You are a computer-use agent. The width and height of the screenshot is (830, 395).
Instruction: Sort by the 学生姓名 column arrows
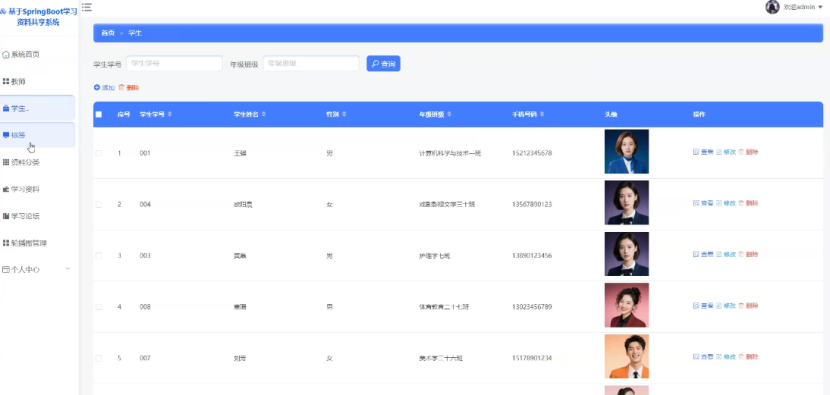264,114
